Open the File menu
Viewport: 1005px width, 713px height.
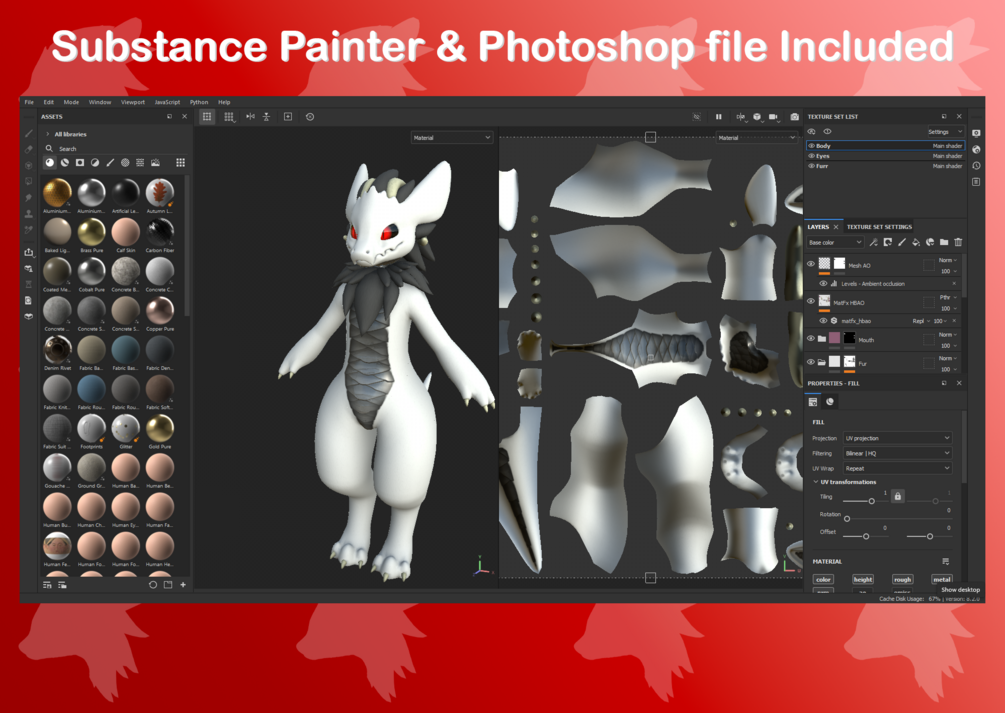coord(29,102)
